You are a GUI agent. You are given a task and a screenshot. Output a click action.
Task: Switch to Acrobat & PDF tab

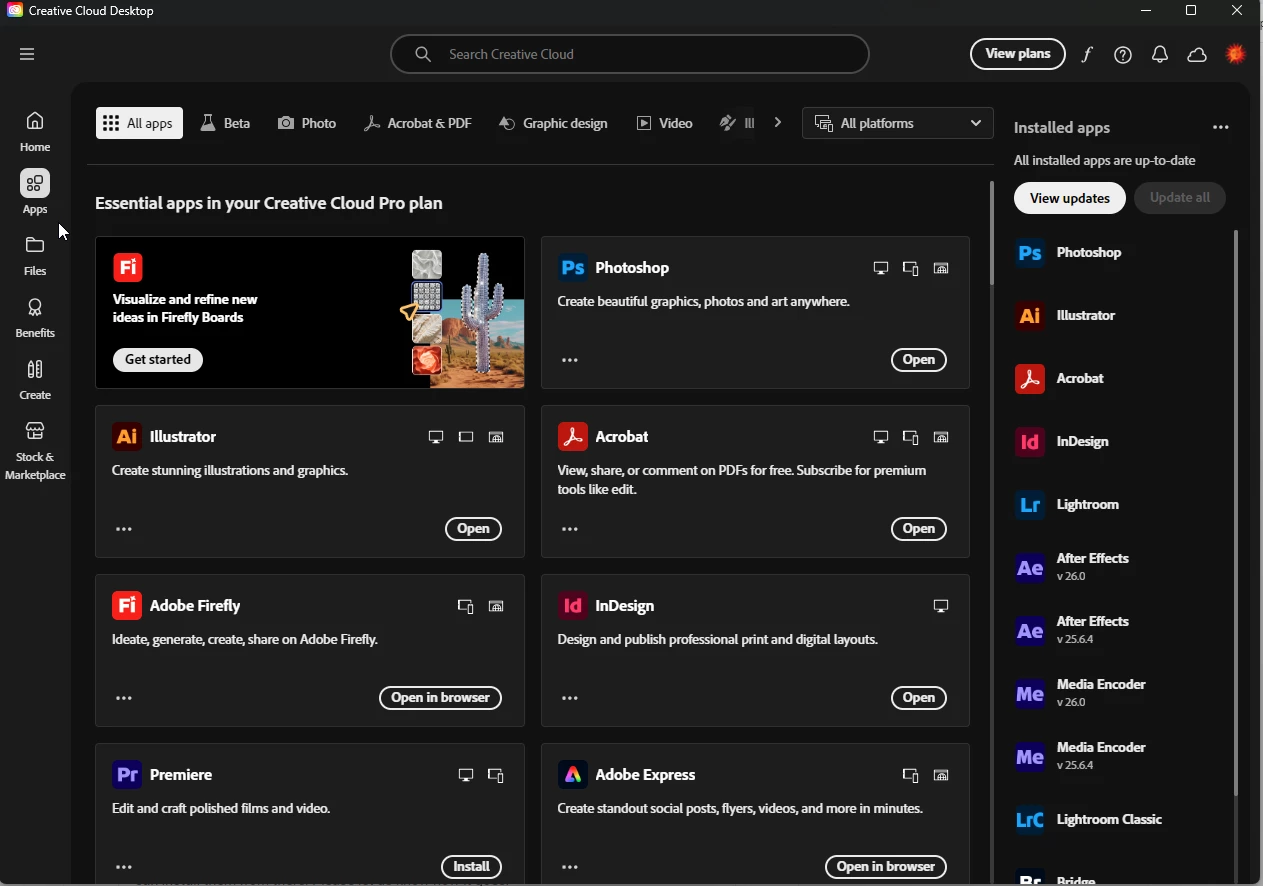click(x=418, y=123)
